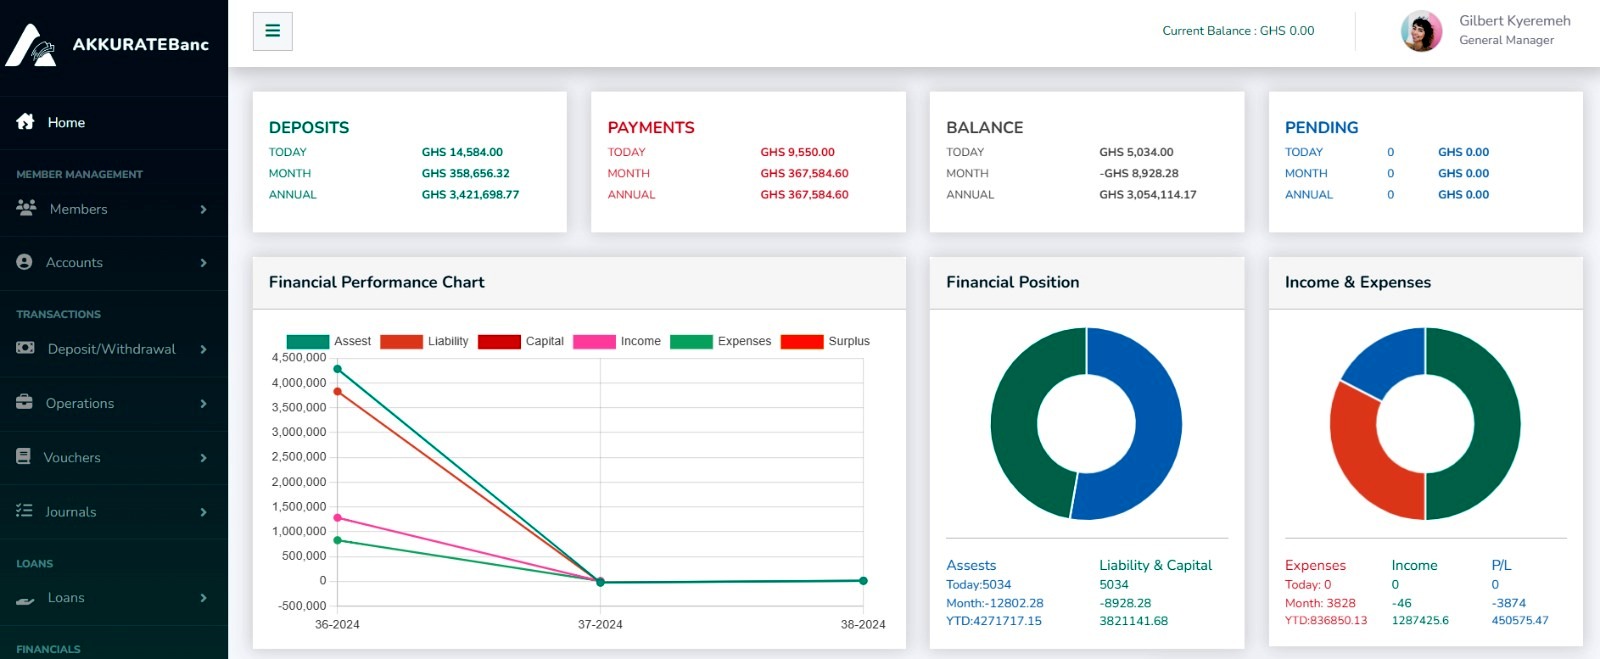The image size is (1600, 659).
Task: Click the Vouchers book icon
Action: pyautogui.click(x=24, y=457)
